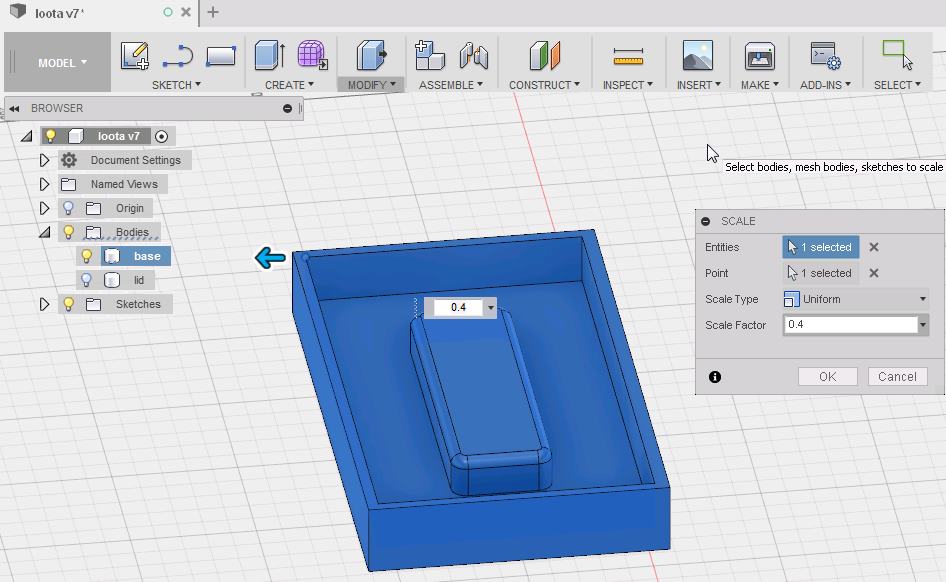Click the loota v7 component cube icon
The image size is (946, 582).
pyautogui.click(x=76, y=136)
